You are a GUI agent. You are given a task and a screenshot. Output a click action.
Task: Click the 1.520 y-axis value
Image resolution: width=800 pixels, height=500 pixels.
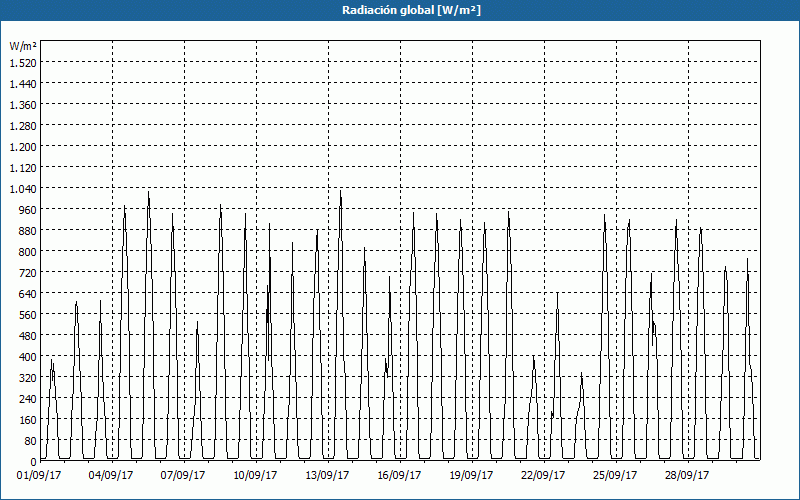point(23,62)
